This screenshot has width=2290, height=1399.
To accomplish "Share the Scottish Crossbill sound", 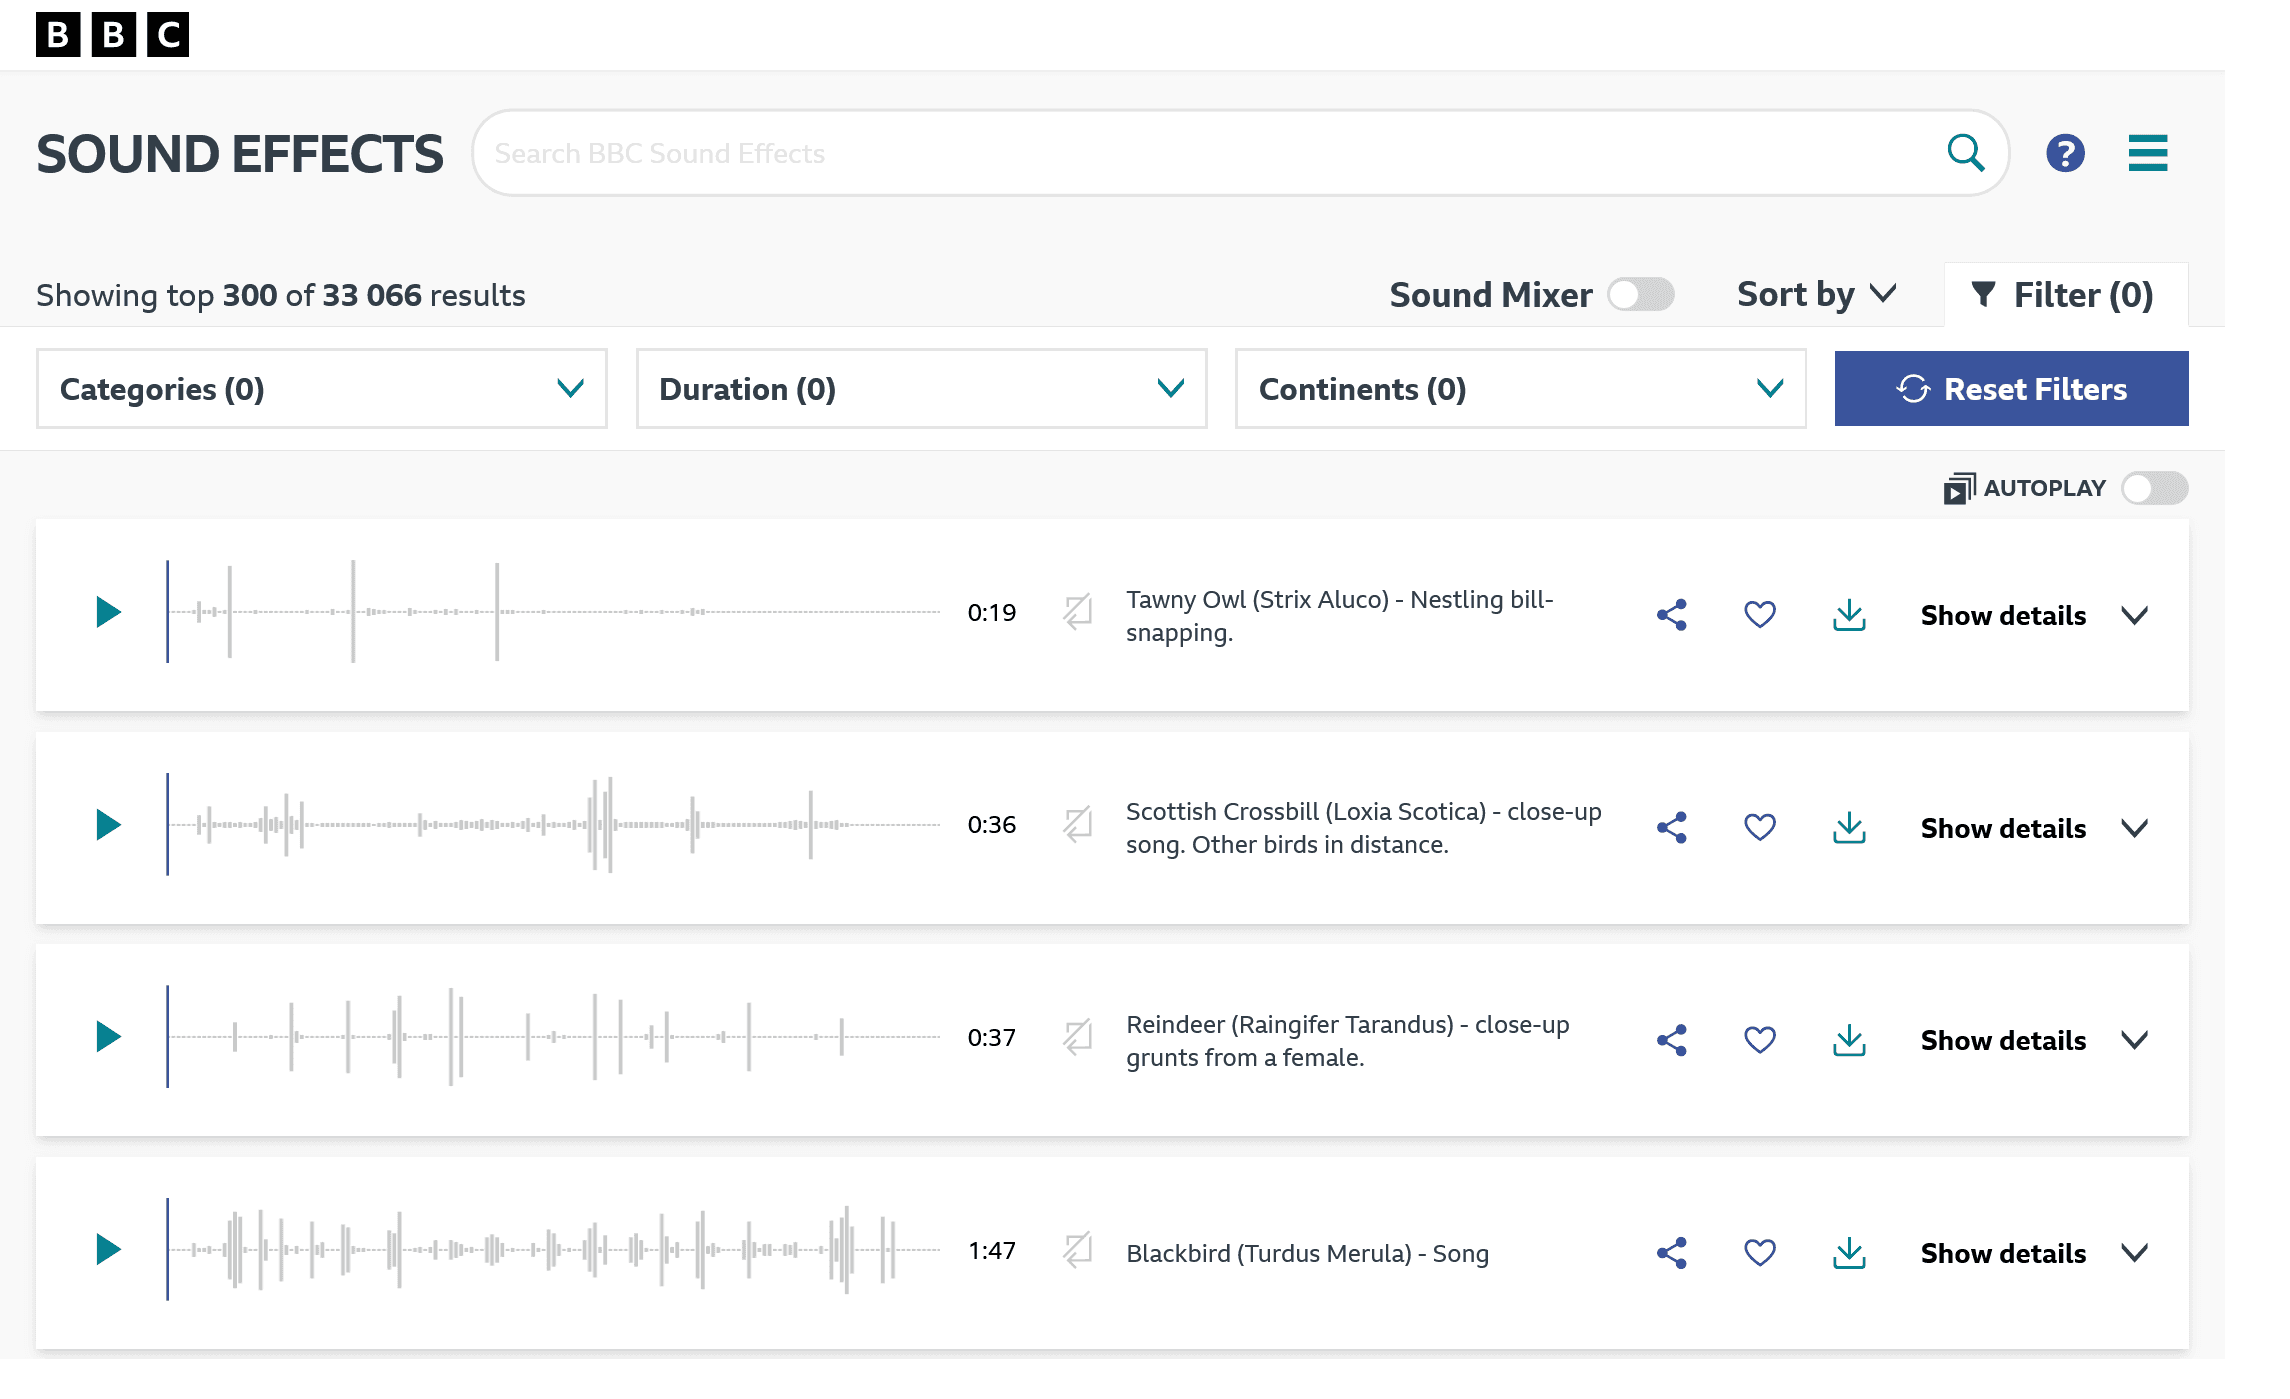I will click(1672, 828).
